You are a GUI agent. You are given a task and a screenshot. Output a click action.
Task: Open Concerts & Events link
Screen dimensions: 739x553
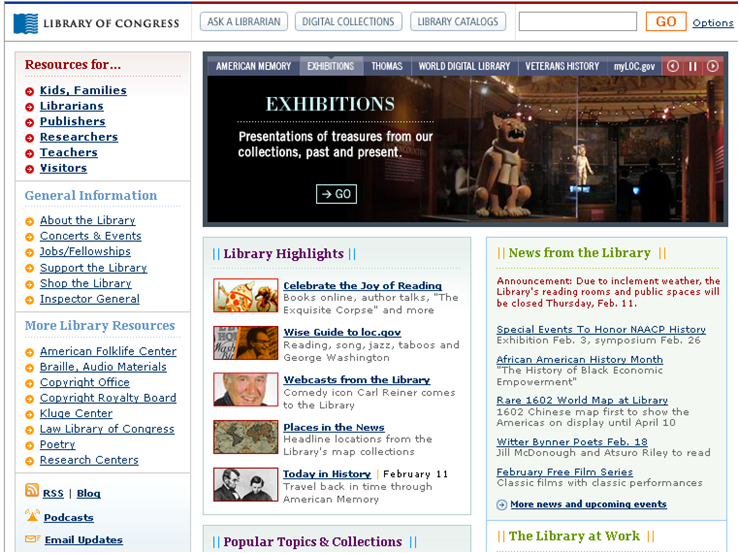(90, 236)
